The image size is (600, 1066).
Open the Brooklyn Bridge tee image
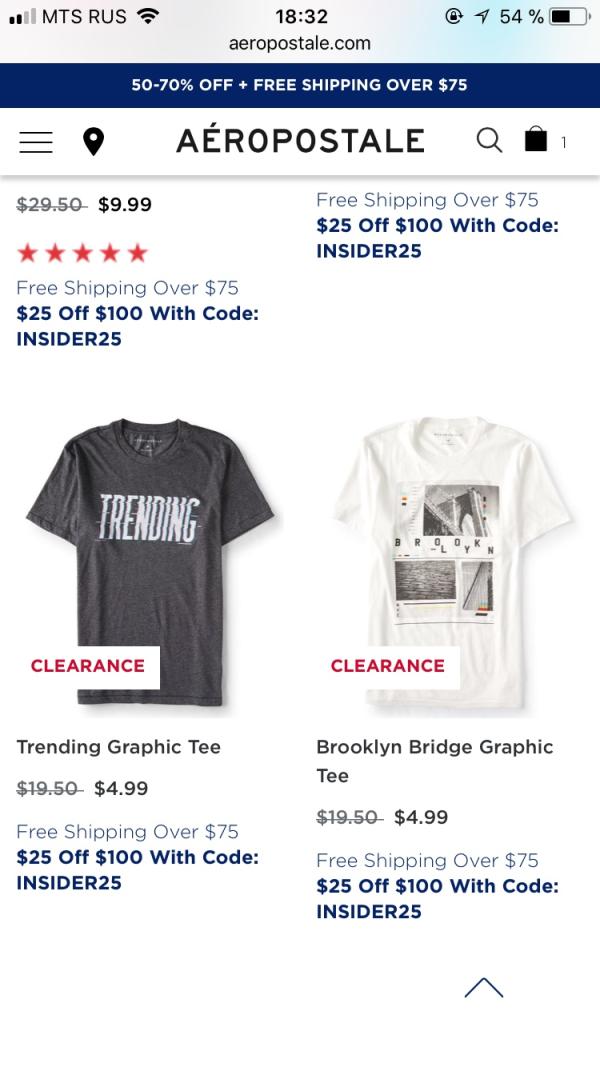[x=450, y=540]
